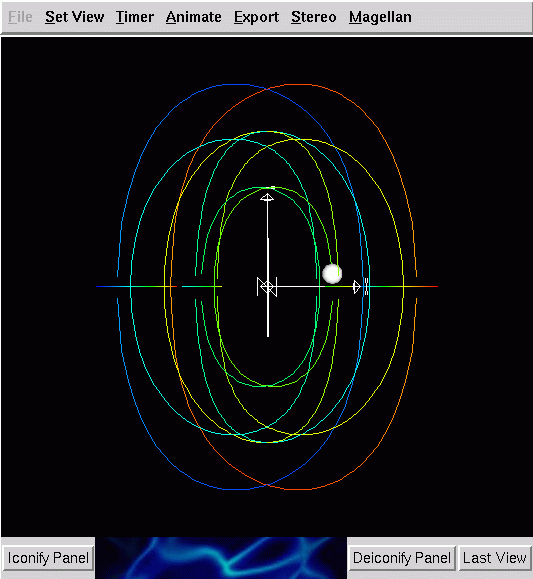
Task: Open the Magellan menu
Action: pos(380,17)
